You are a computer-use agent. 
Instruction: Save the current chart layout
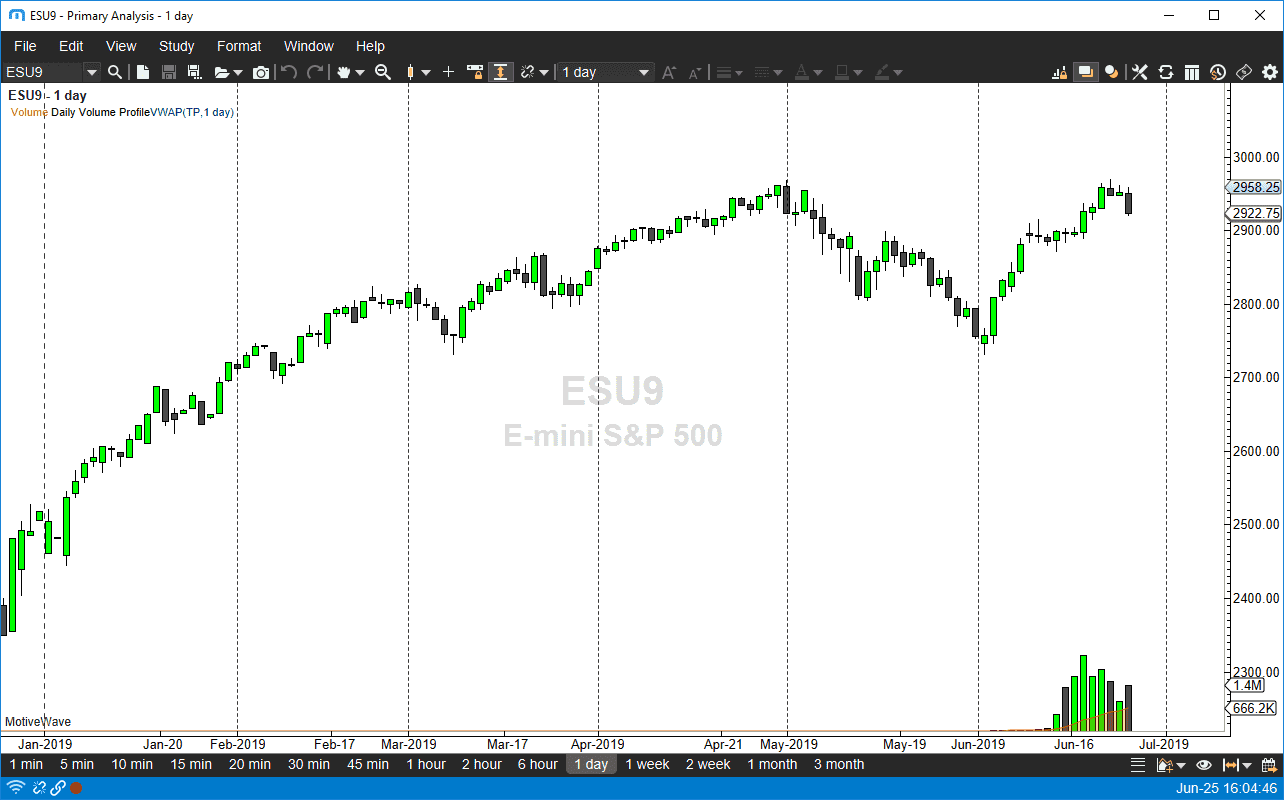[169, 72]
